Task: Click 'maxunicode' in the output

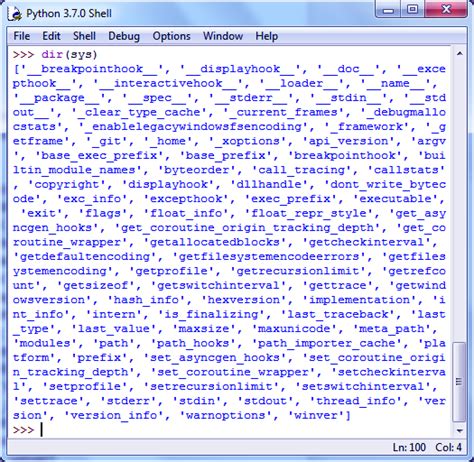Action: tap(294, 329)
